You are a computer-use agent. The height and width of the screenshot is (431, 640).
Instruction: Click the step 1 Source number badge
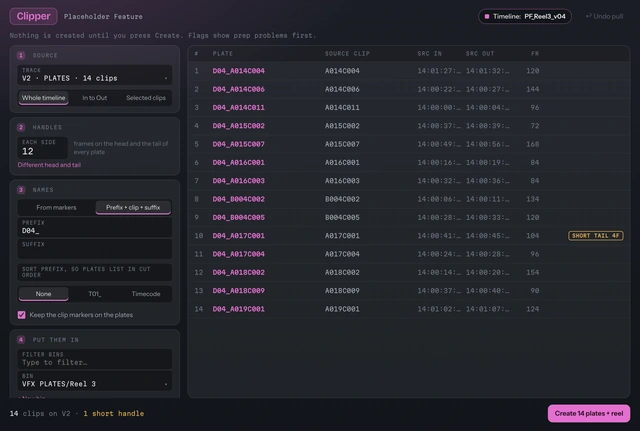pyautogui.click(x=21, y=55)
